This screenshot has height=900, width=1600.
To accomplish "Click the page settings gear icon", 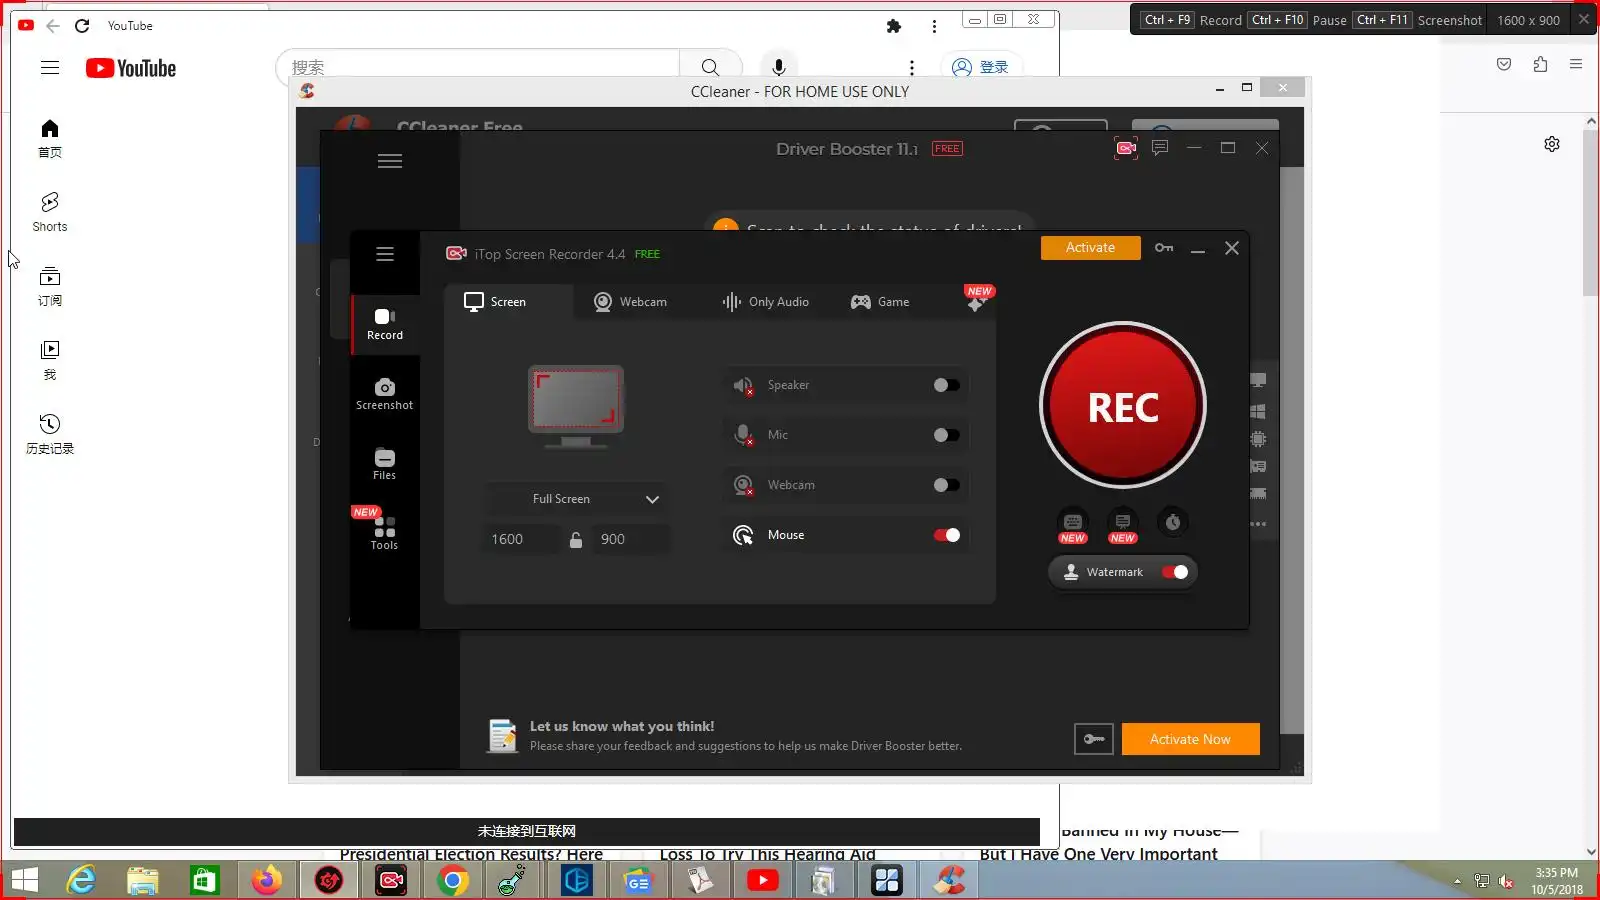I will point(1552,144).
